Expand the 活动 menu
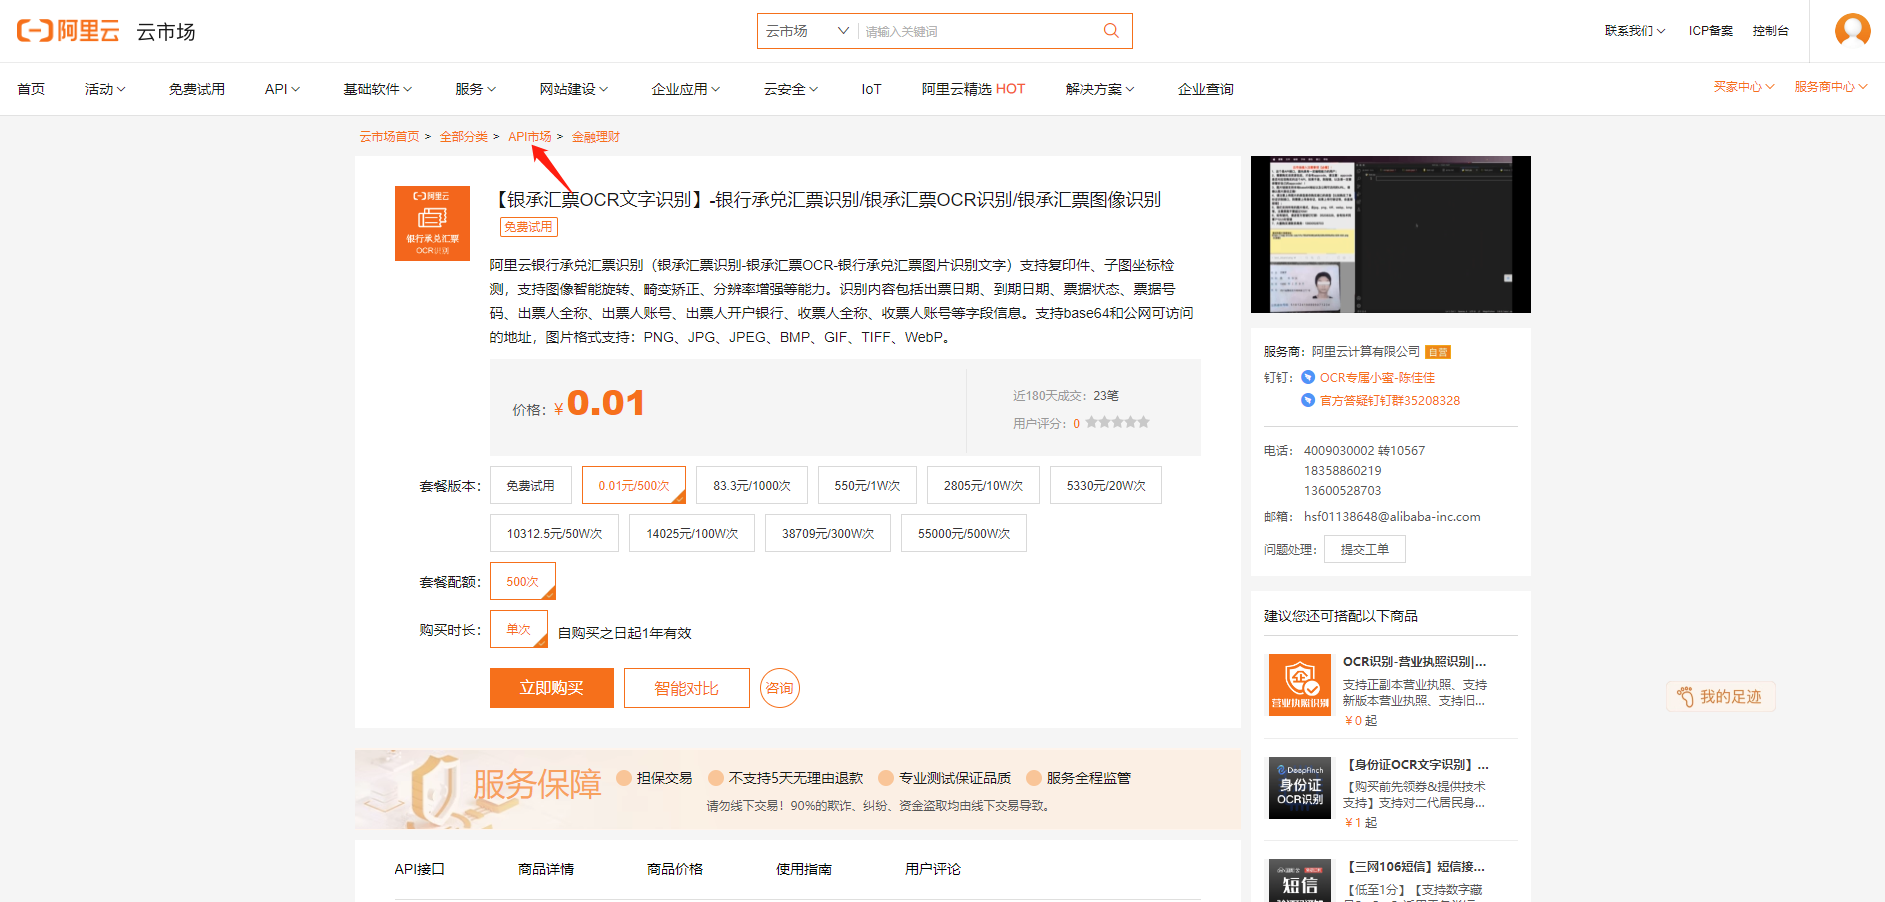Screen dimensions: 1885x902 [x=105, y=89]
